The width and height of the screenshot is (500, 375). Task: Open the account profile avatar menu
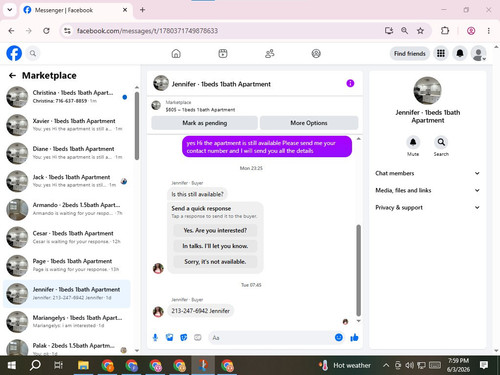pyautogui.click(x=478, y=53)
